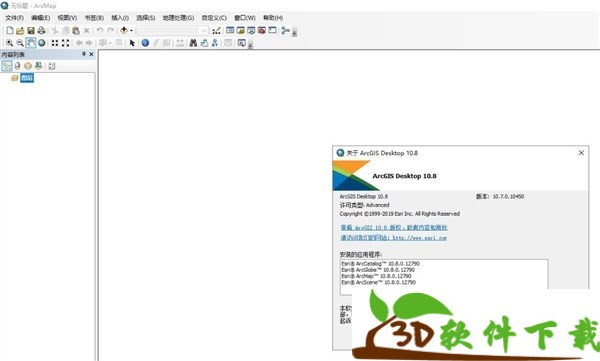Select 'Esri® ArcCatalog™ 10.8.0.12790' in installed list
Image resolution: width=600 pixels, height=361 pixels.
[381, 264]
